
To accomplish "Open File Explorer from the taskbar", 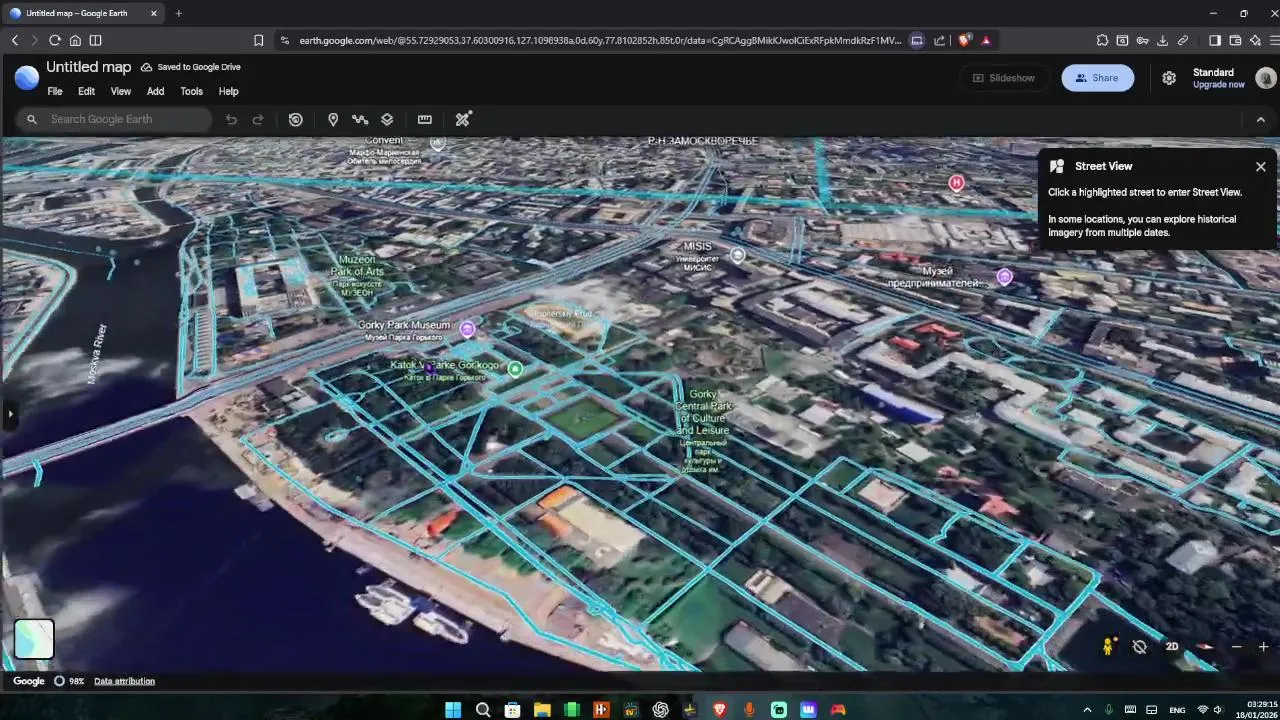I will coord(542,710).
